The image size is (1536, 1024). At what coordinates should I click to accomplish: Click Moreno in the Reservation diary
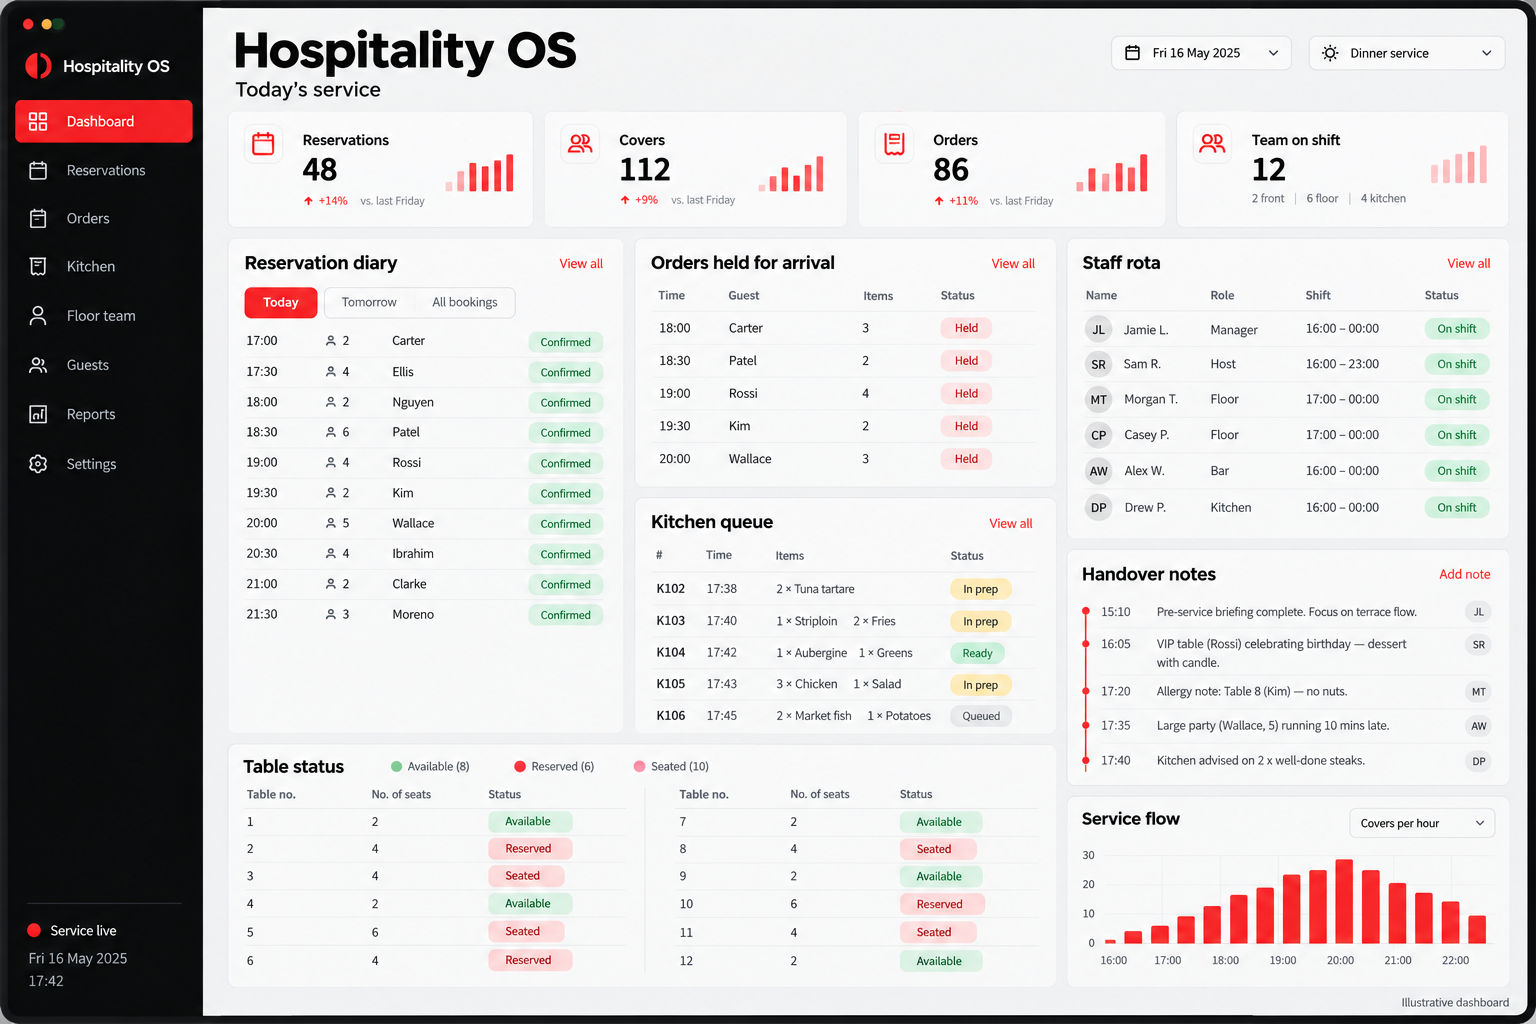[x=413, y=615]
